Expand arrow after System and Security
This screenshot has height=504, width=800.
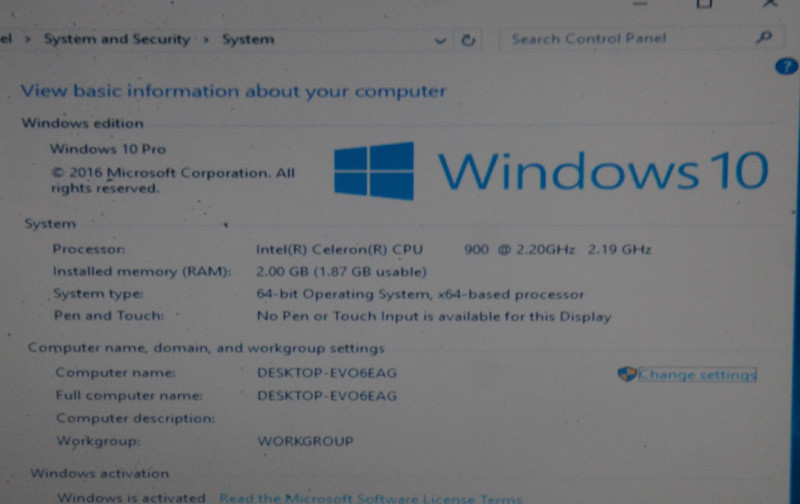tap(206, 39)
